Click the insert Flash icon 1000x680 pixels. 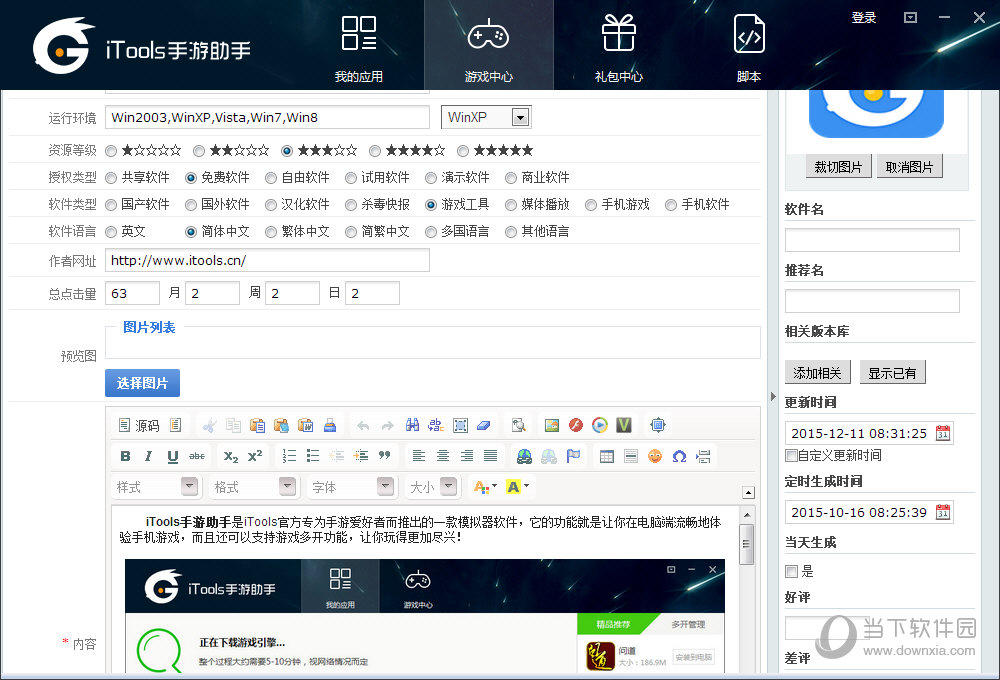point(576,424)
